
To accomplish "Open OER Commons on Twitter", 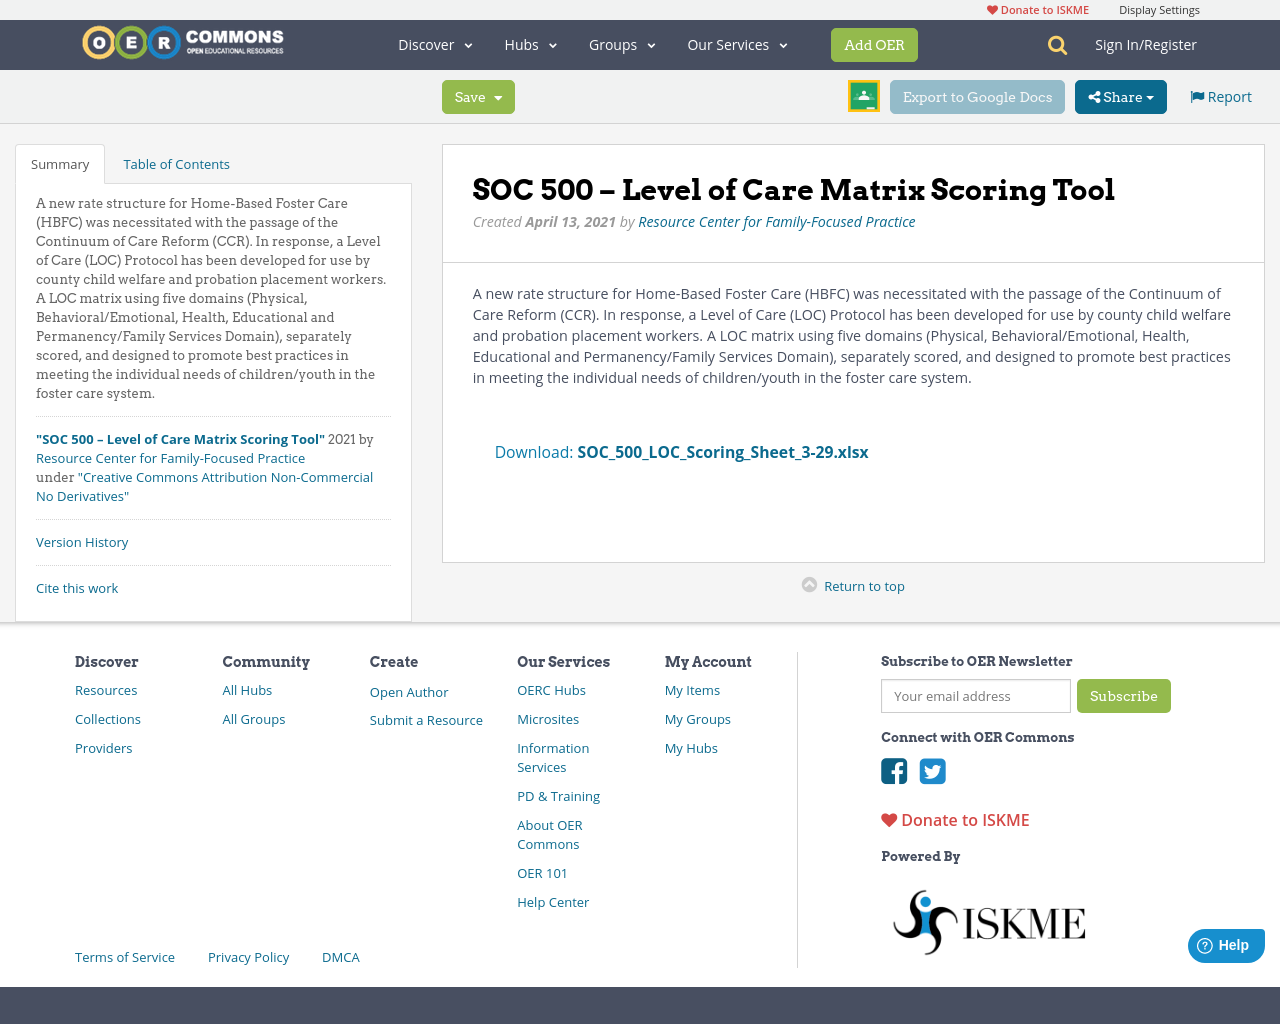I will (932, 771).
